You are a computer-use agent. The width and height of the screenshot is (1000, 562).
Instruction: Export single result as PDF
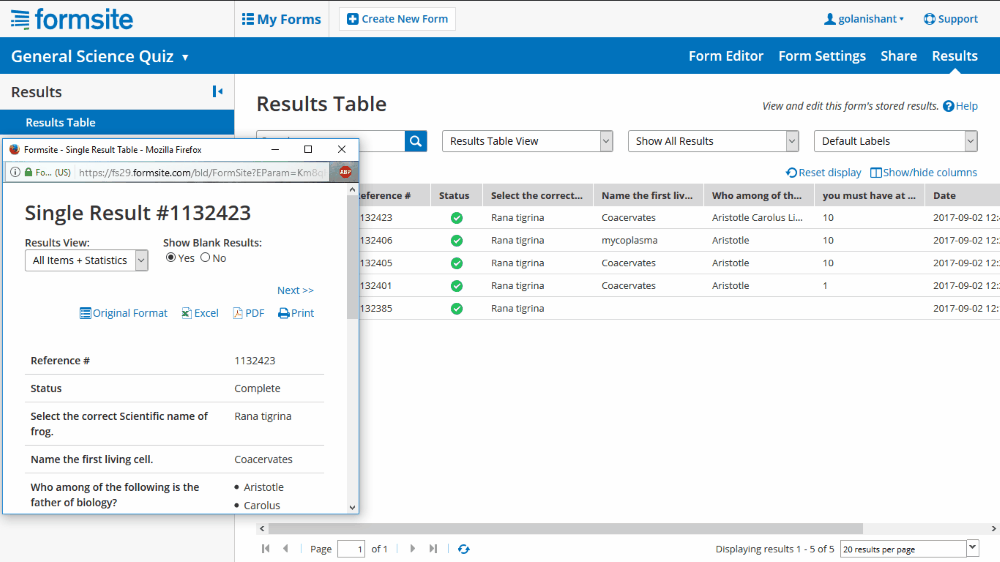click(x=249, y=313)
